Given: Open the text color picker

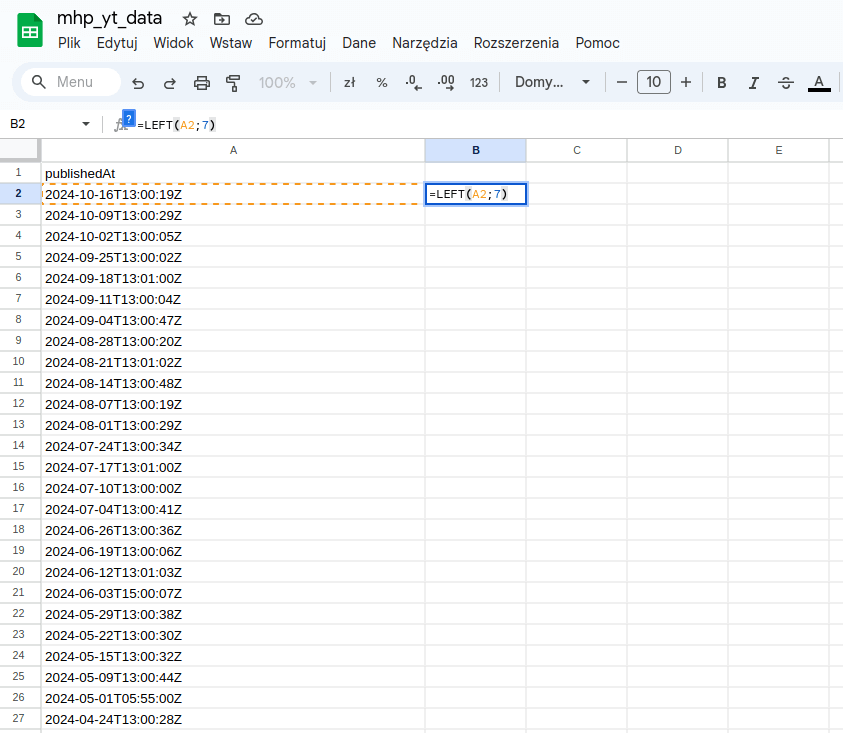Looking at the screenshot, I should pyautogui.click(x=818, y=83).
